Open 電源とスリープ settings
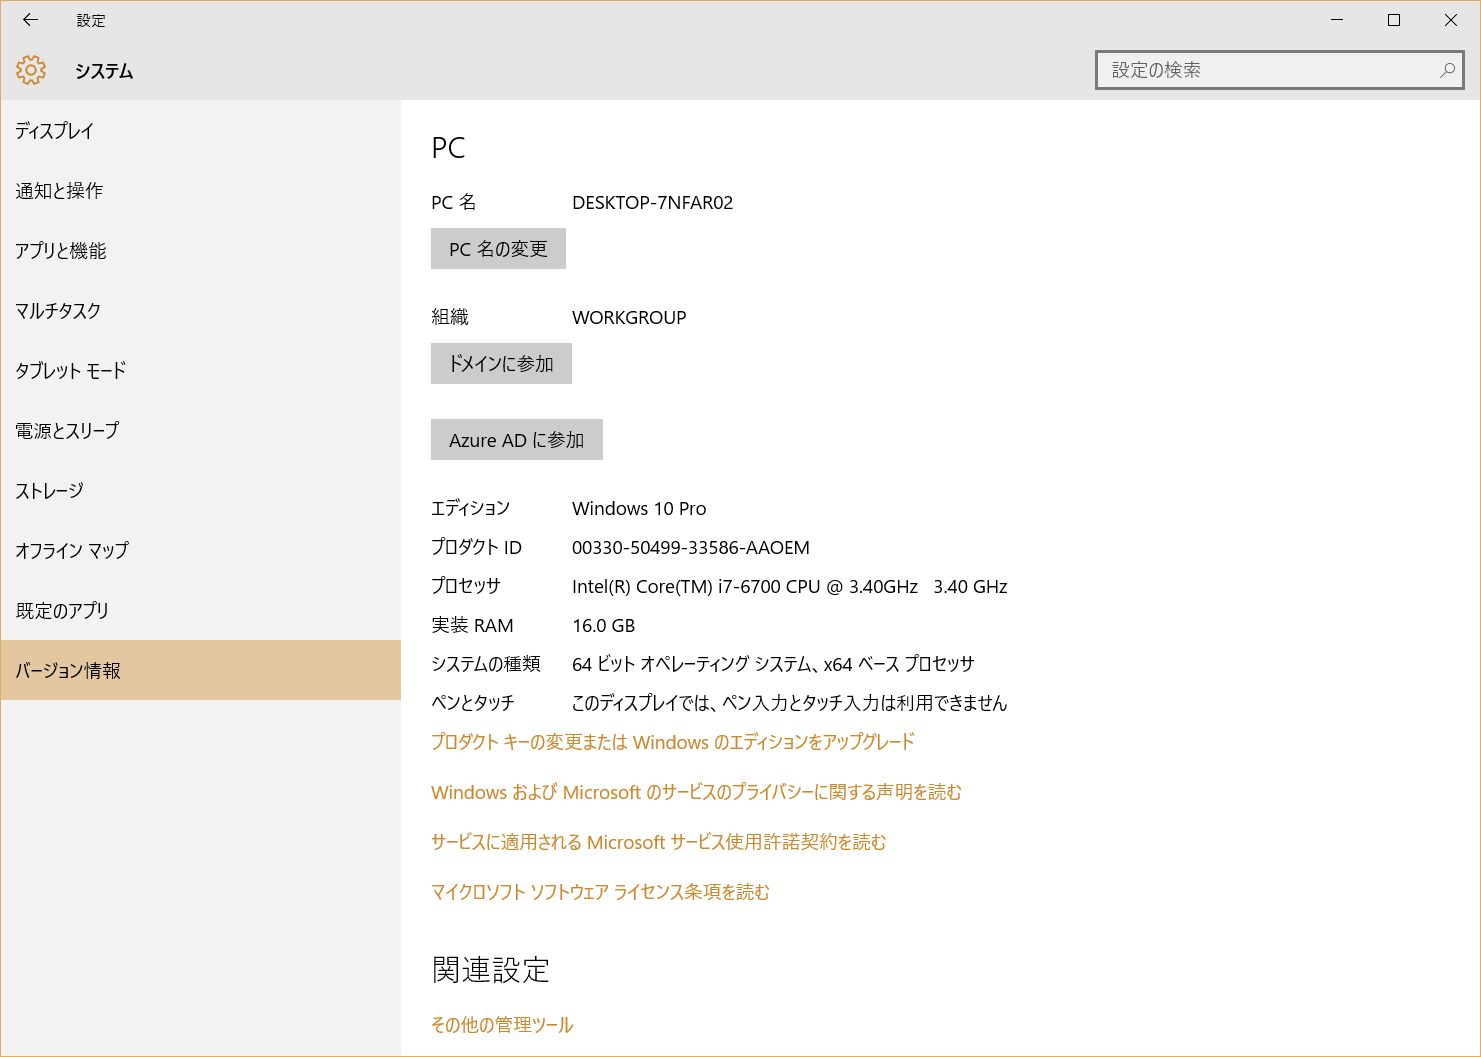 tap(200, 430)
